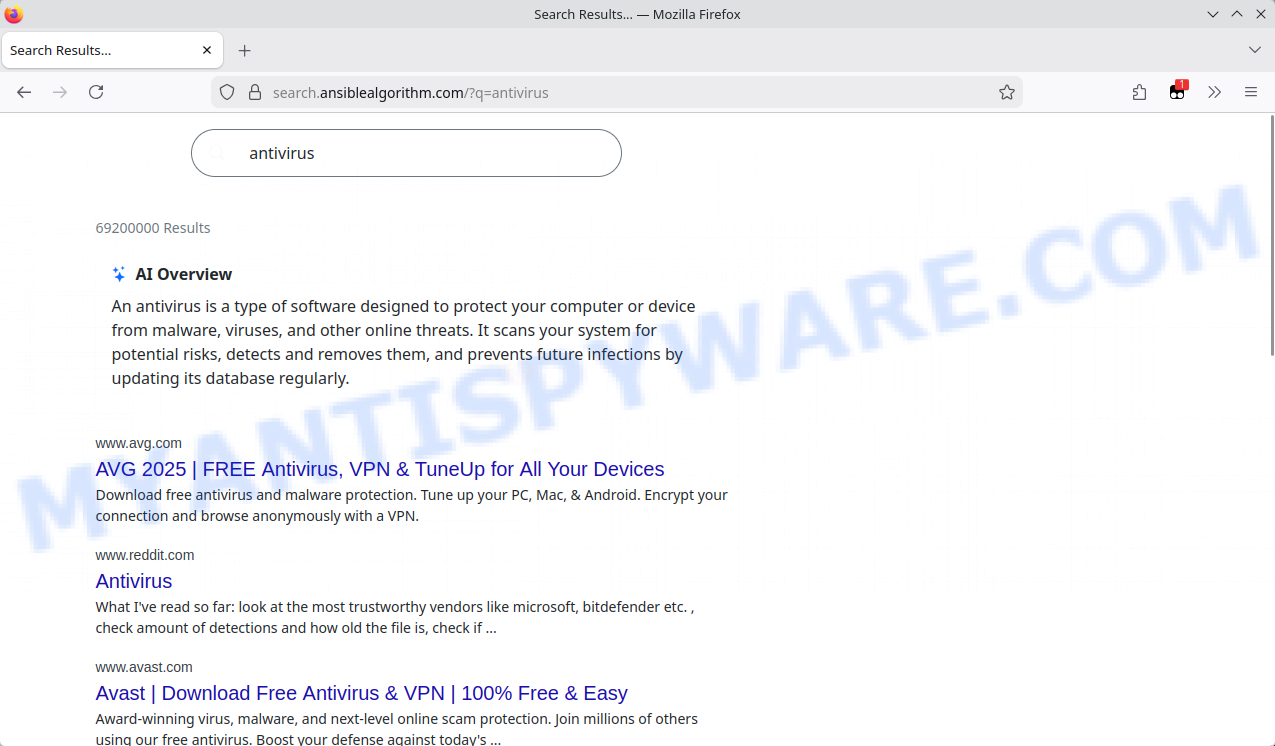This screenshot has height=746, width=1275.
Task: Open a new tab with plus button
Action: pyautogui.click(x=244, y=50)
